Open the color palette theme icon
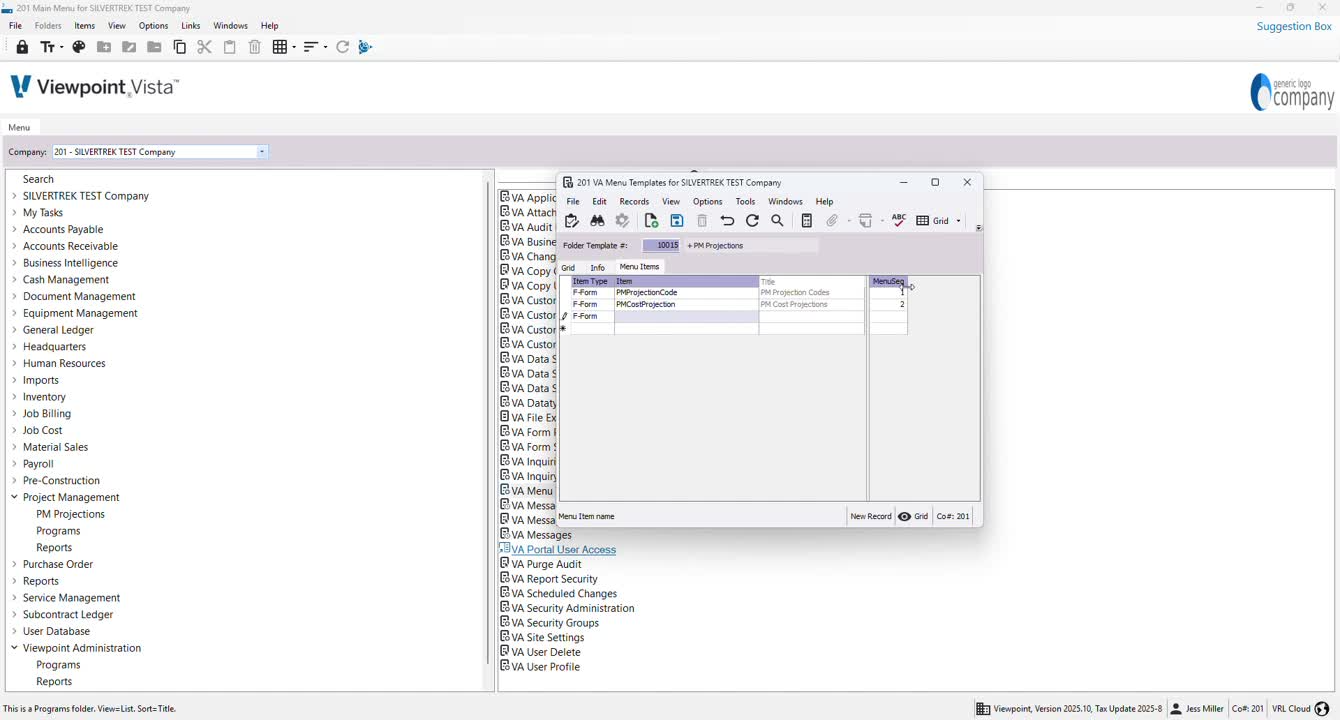 [79, 47]
